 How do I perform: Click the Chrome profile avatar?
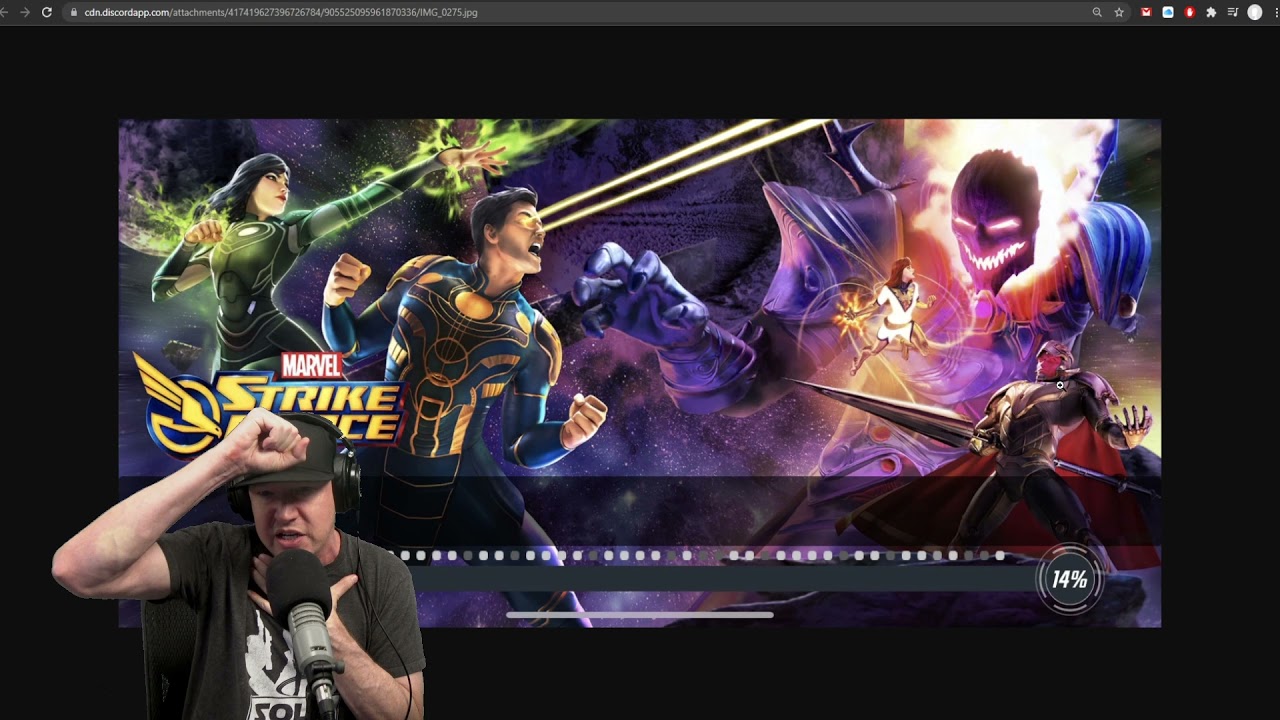(x=1254, y=12)
